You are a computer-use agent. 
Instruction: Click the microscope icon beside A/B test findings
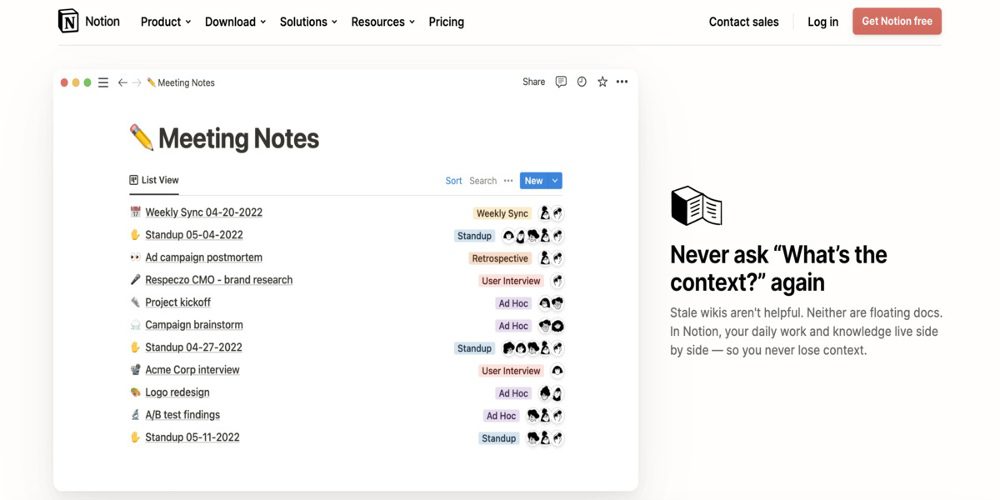point(135,415)
